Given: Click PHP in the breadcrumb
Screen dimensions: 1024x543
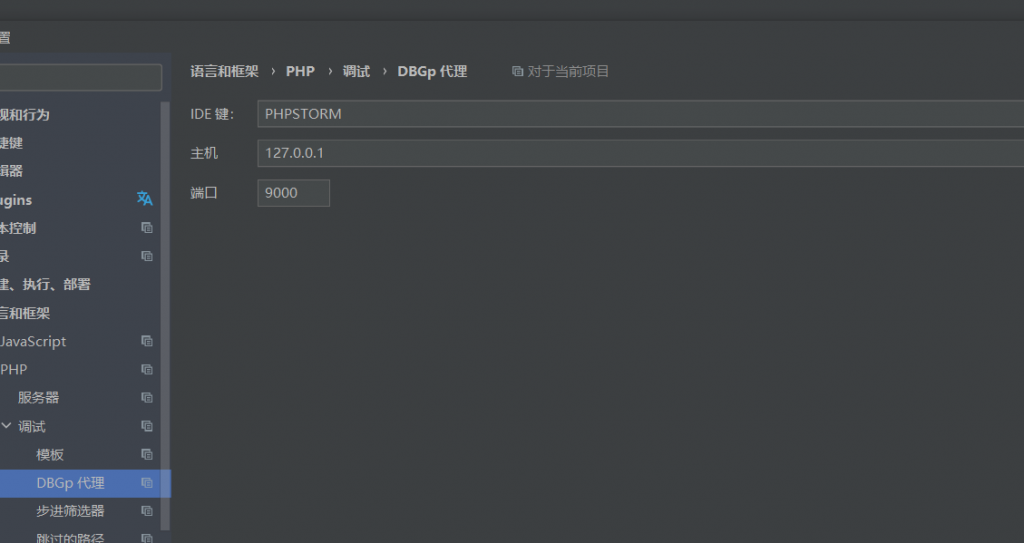Looking at the screenshot, I should pyautogui.click(x=300, y=71).
